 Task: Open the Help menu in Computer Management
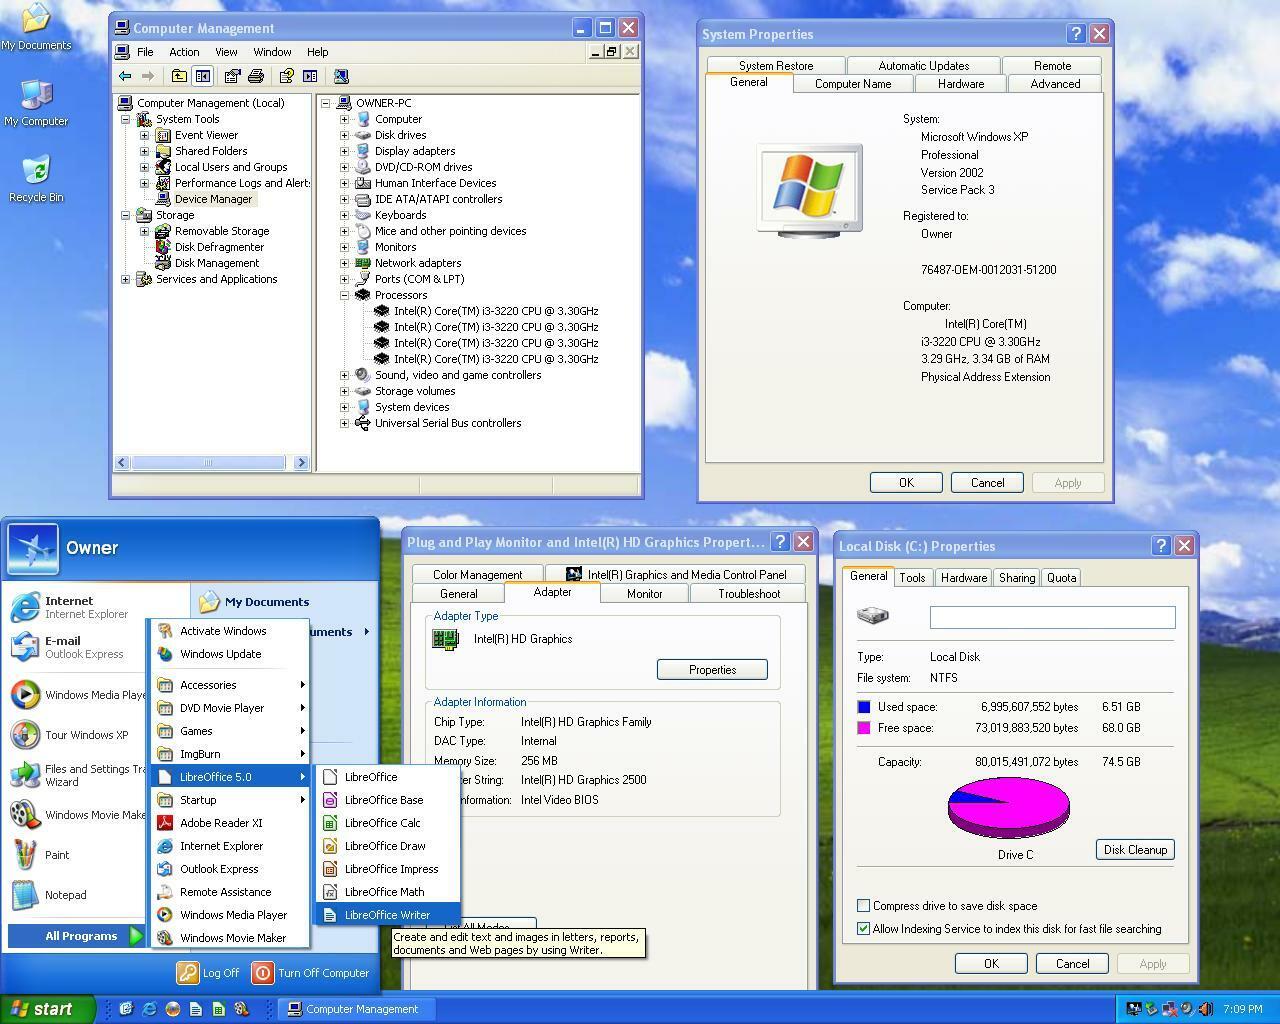coord(317,52)
